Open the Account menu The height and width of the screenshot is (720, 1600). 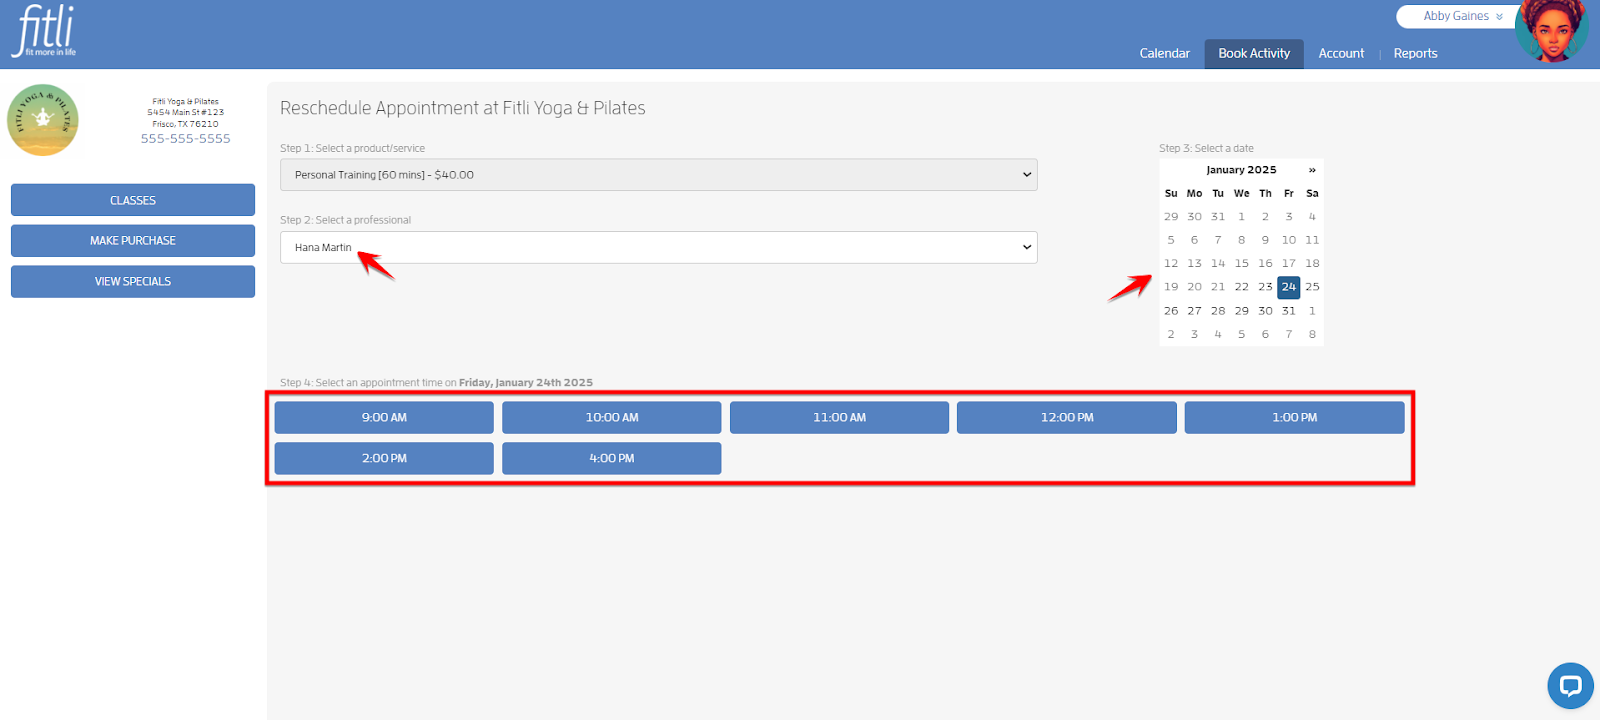click(1341, 54)
